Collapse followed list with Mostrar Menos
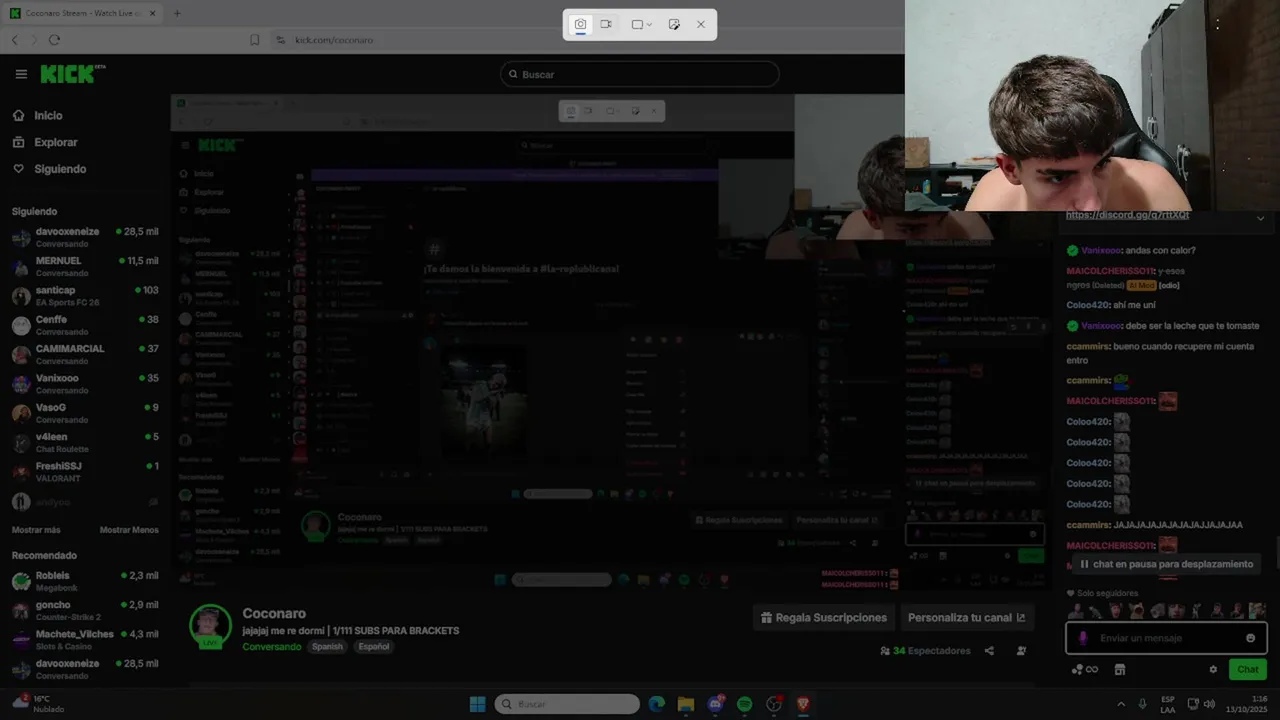Viewport: 1280px width, 720px height. pyautogui.click(x=129, y=530)
